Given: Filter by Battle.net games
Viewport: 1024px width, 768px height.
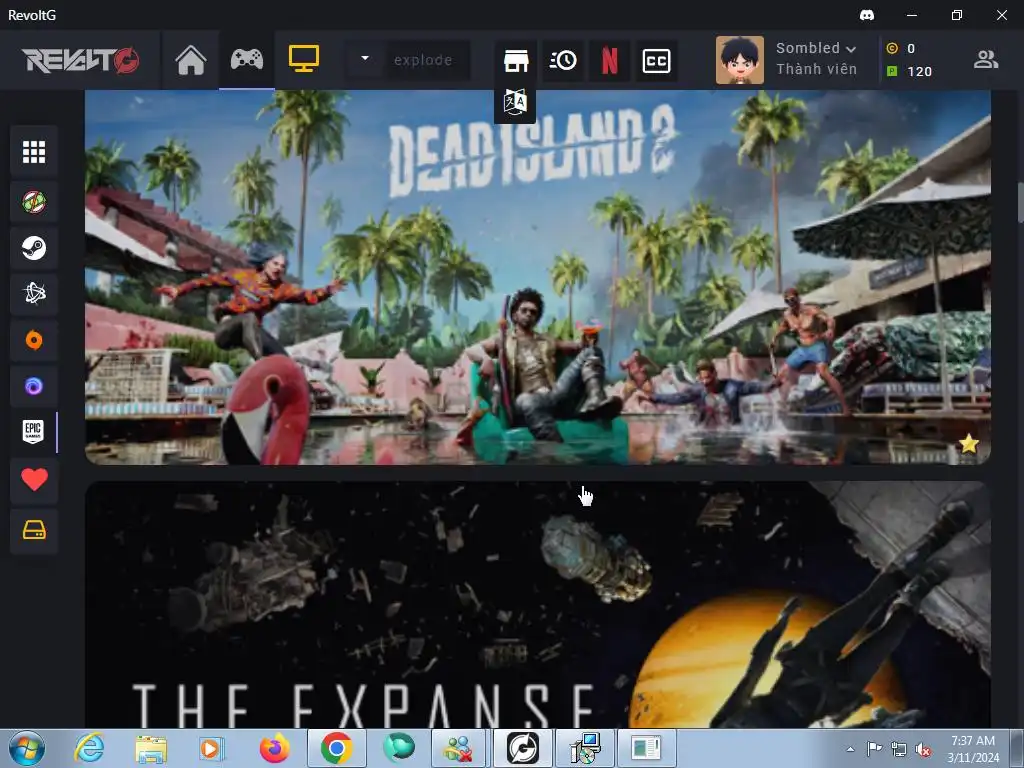Looking at the screenshot, I should (x=34, y=294).
